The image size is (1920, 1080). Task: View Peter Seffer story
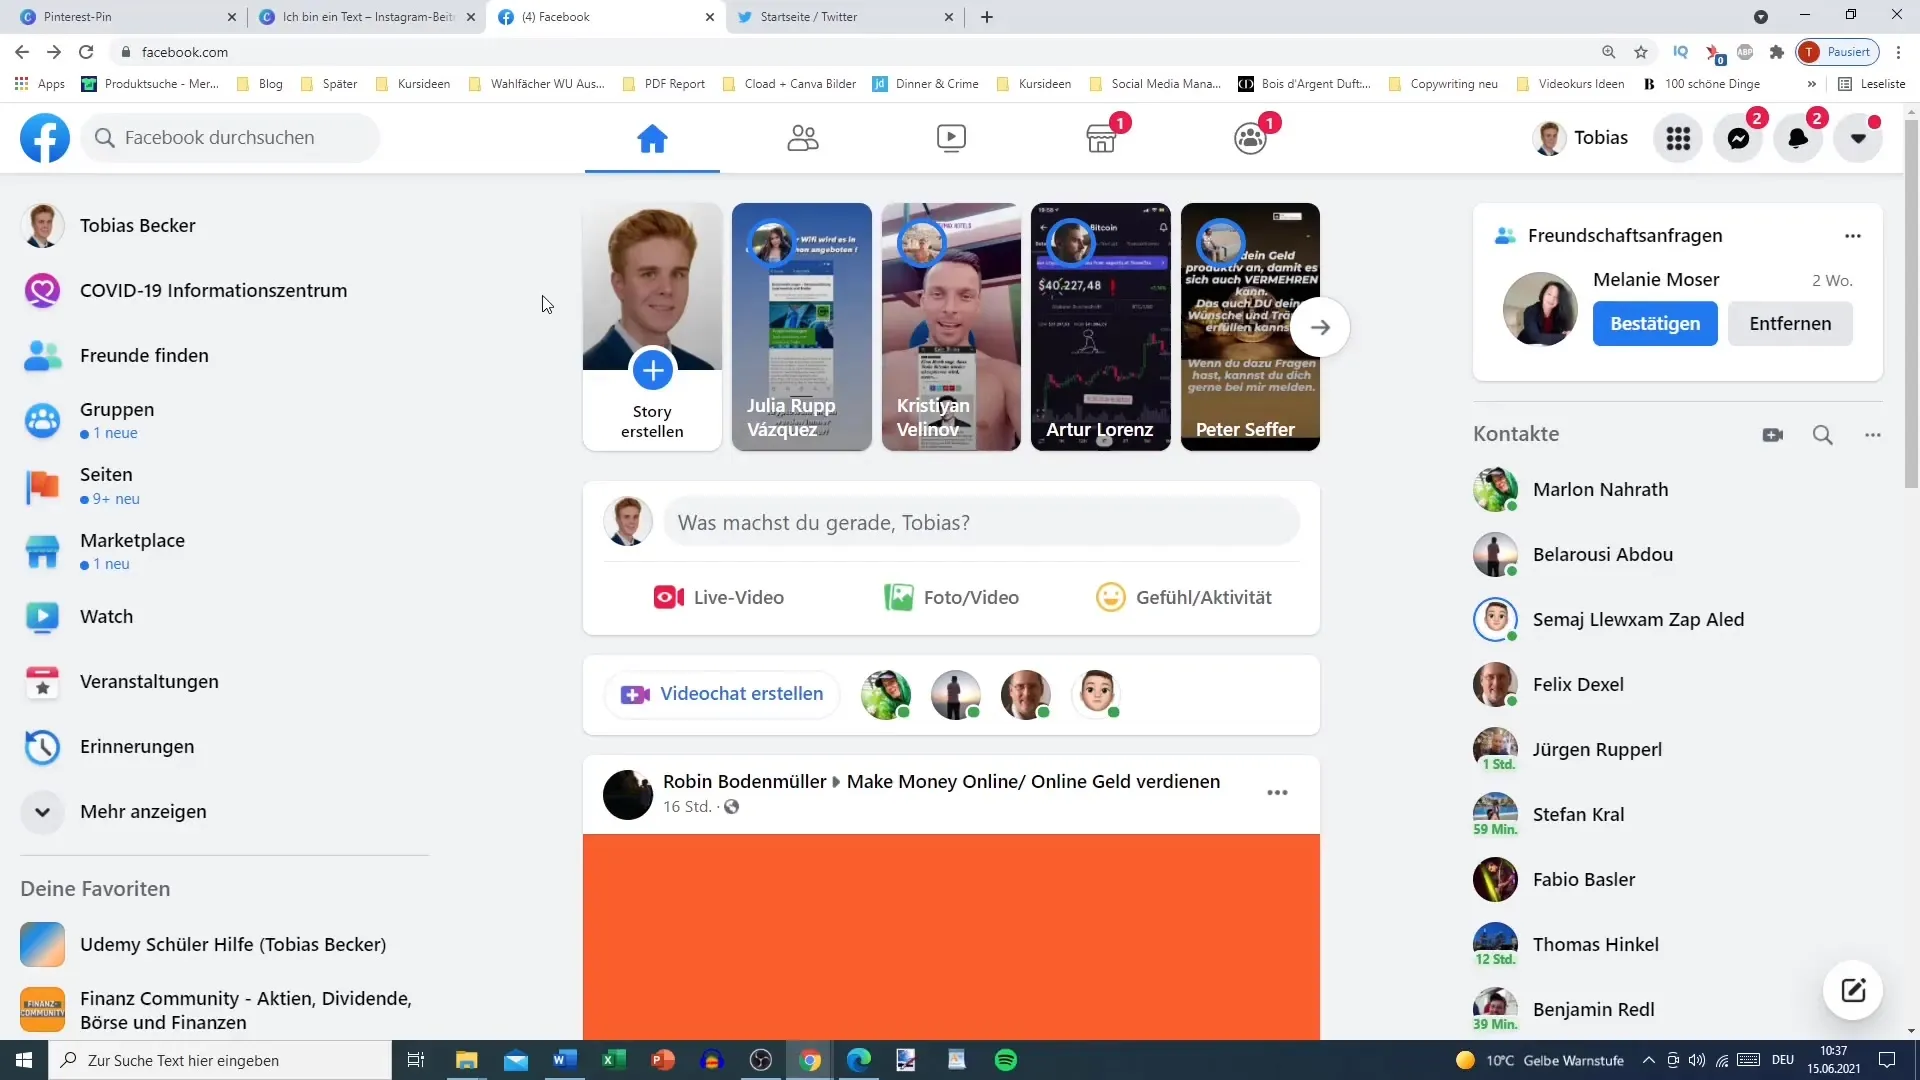pos(1250,327)
